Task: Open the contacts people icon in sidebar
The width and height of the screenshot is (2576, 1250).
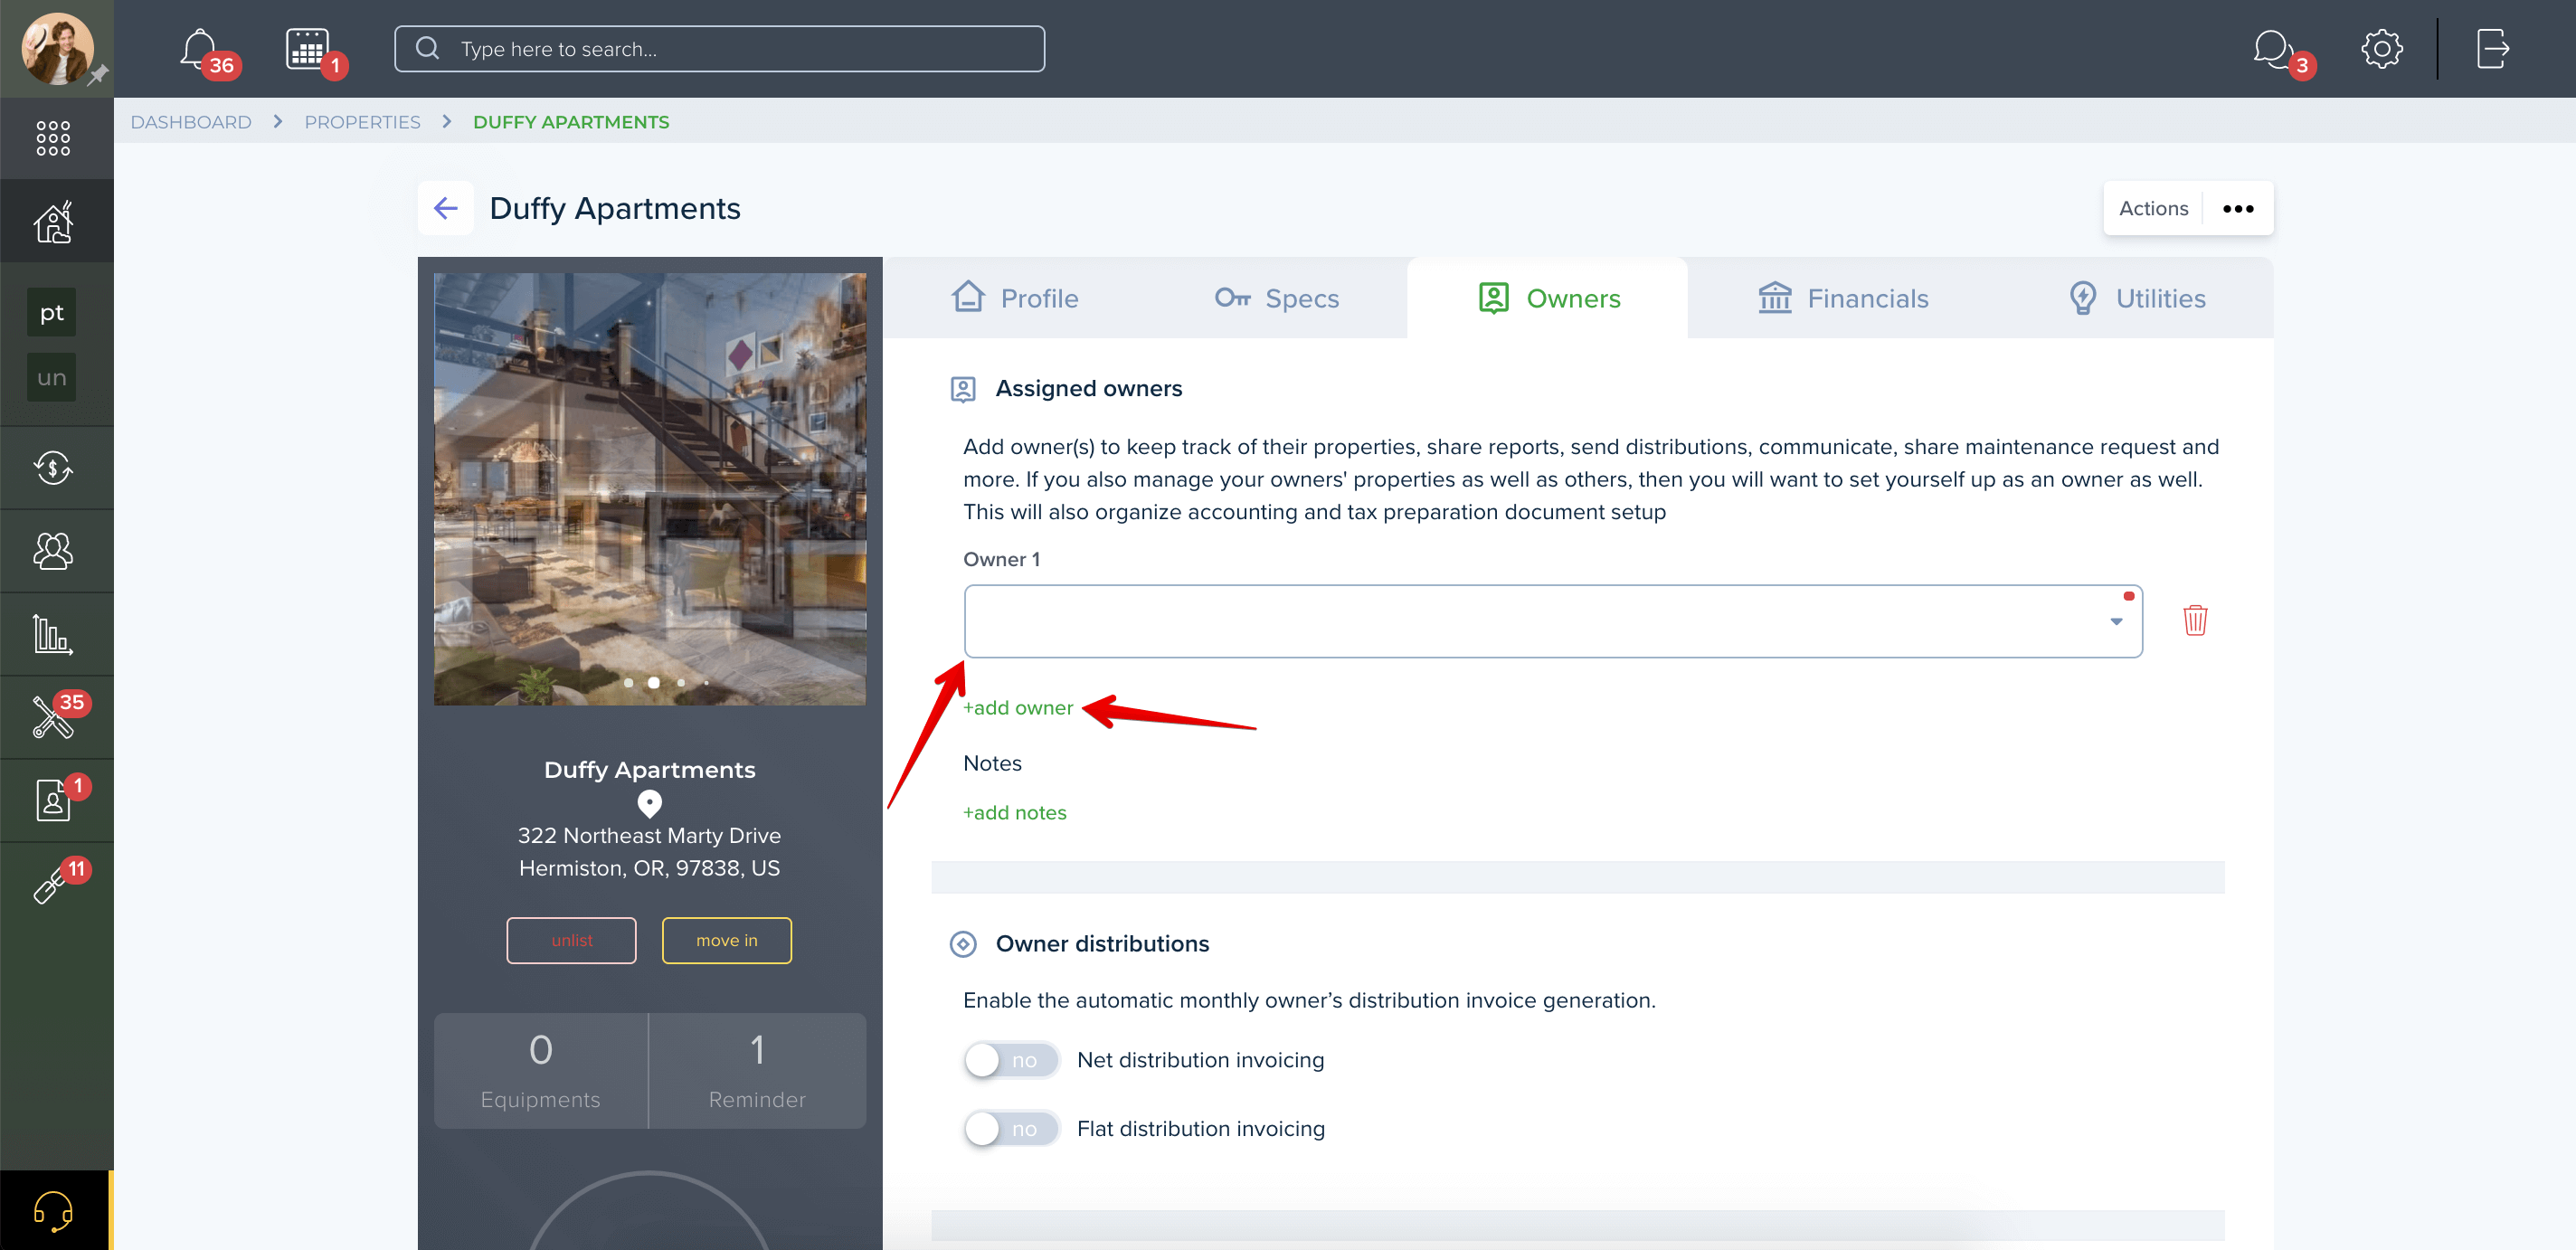Action: pos(53,550)
